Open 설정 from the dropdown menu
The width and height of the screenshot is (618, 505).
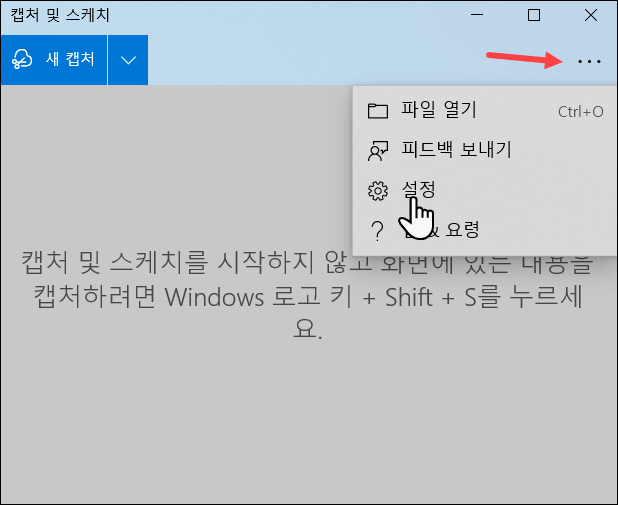485,190
